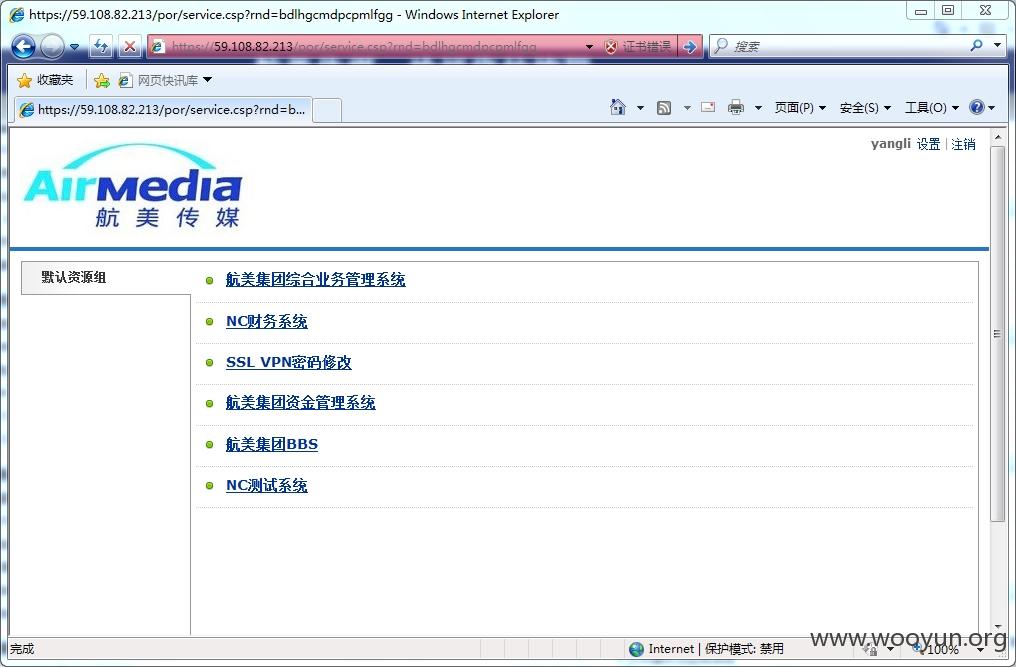Open the 页面(P) Page menu
Viewport: 1016px width, 667px height.
[x=800, y=108]
